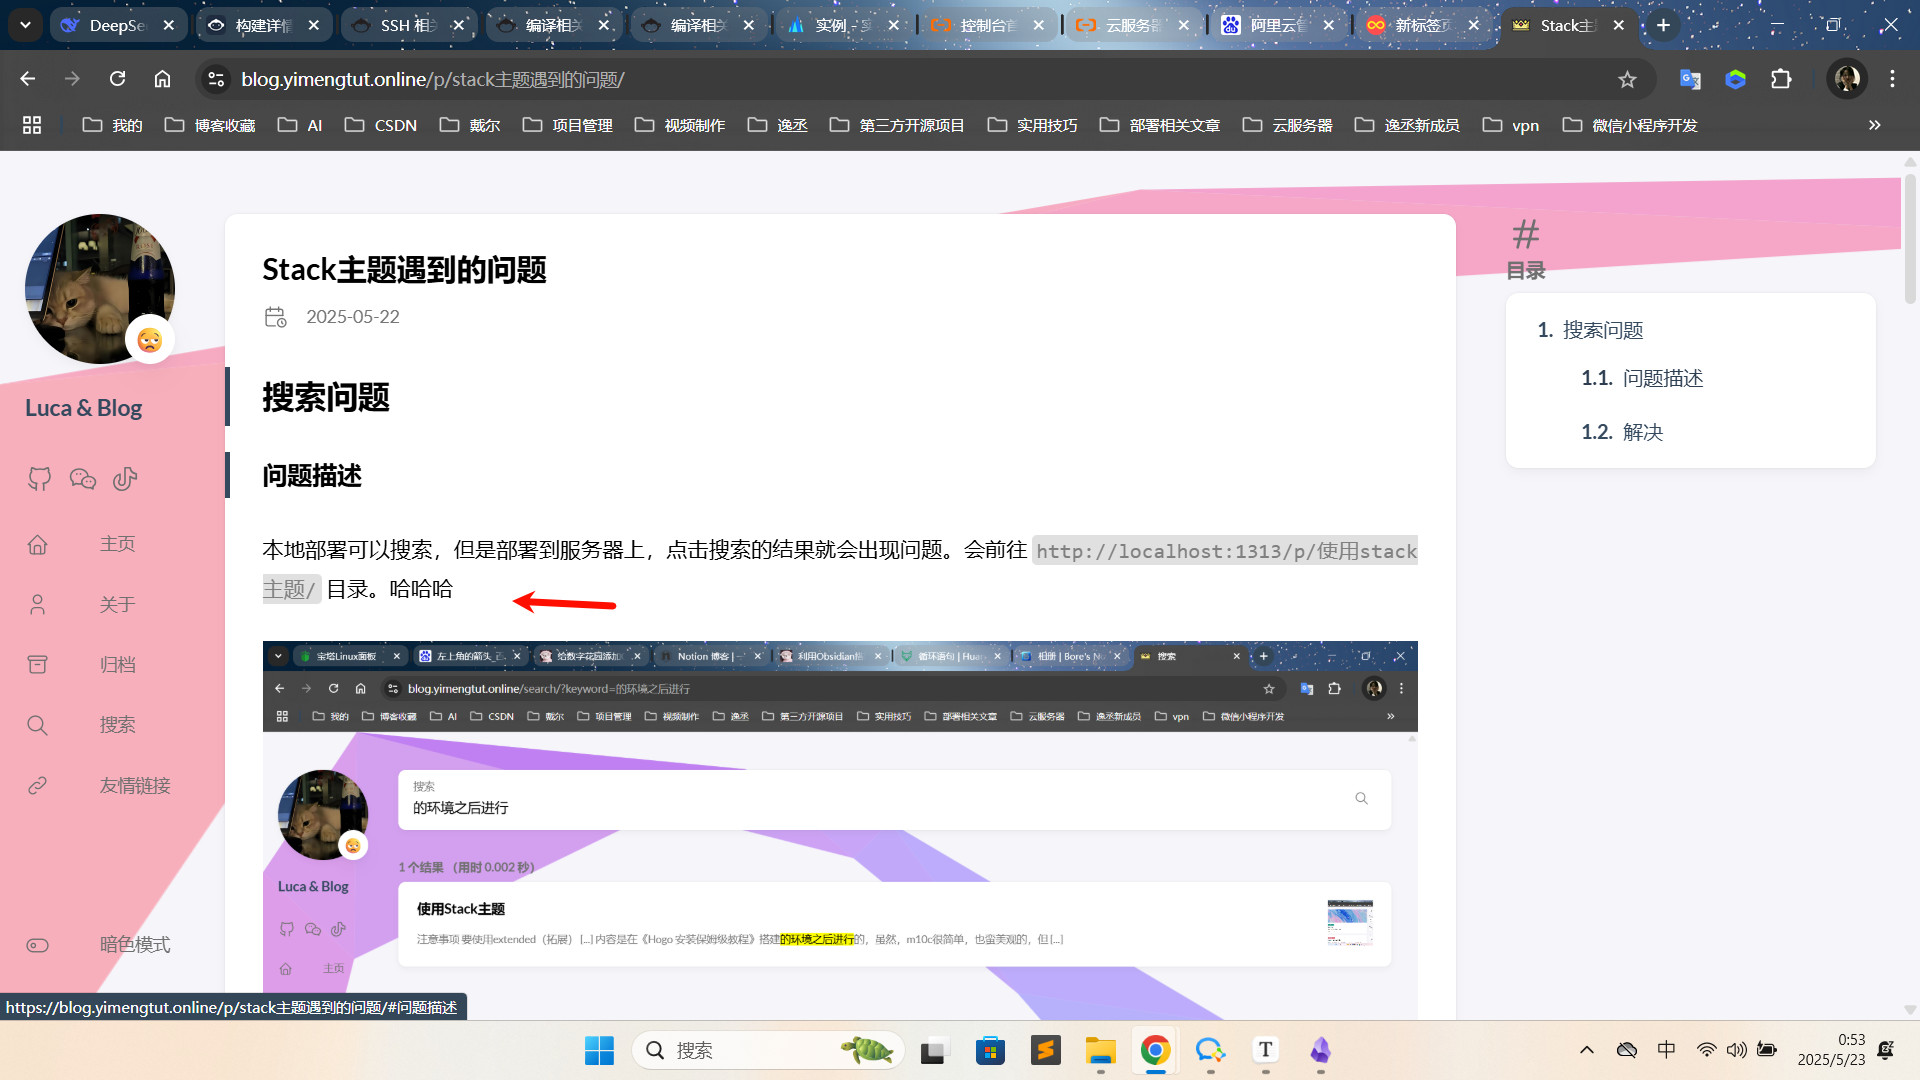Expand the system tray hidden icons arrow
The width and height of the screenshot is (1920, 1080).
pos(1586,1050)
